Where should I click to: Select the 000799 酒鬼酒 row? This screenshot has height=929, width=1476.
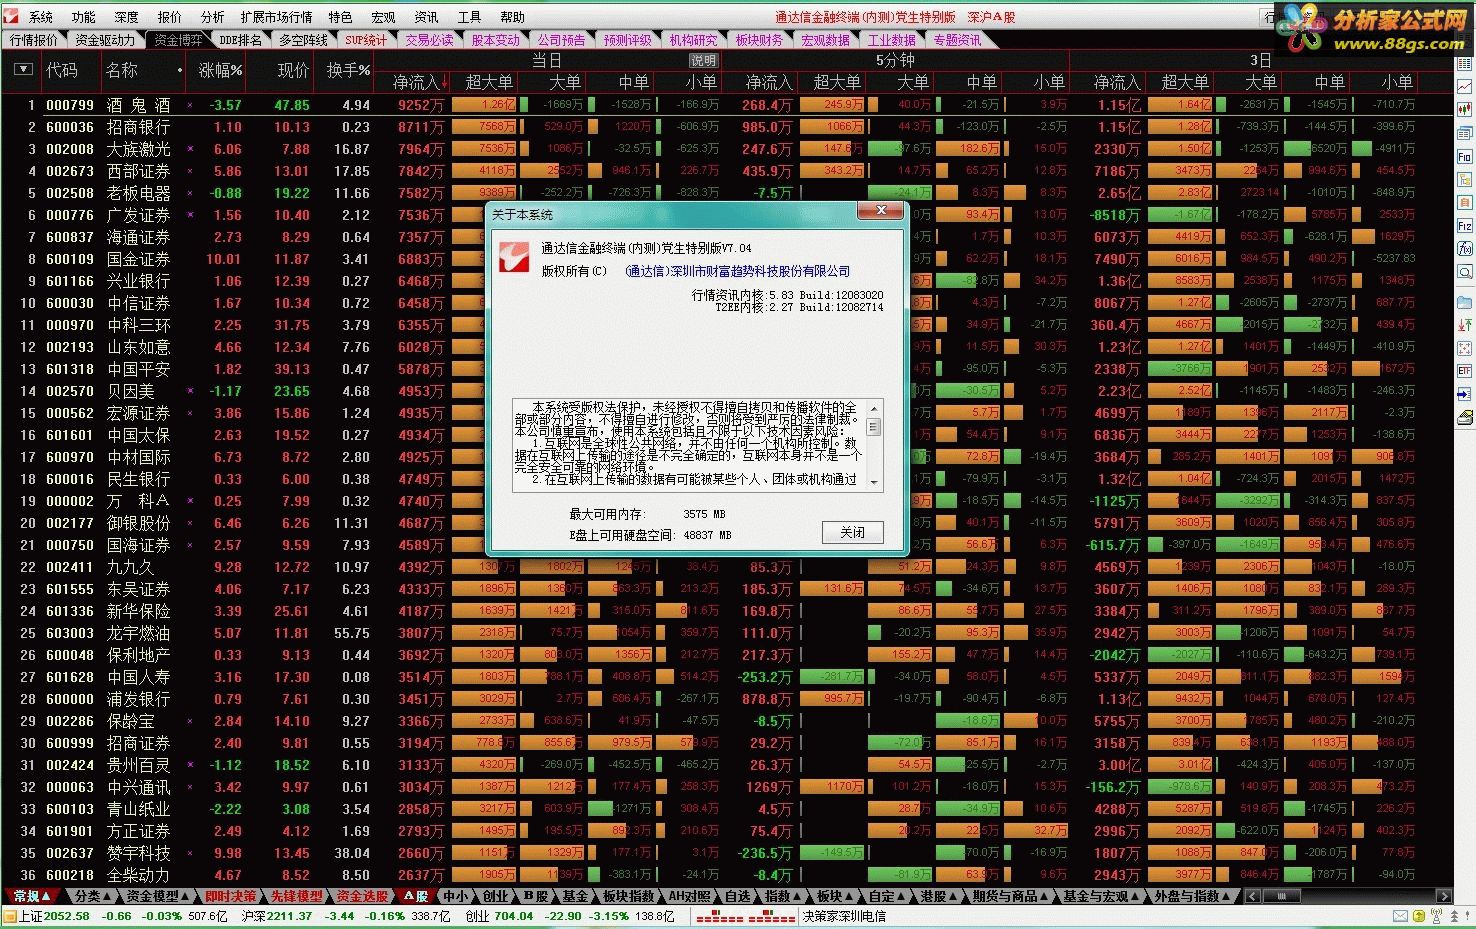(726, 104)
